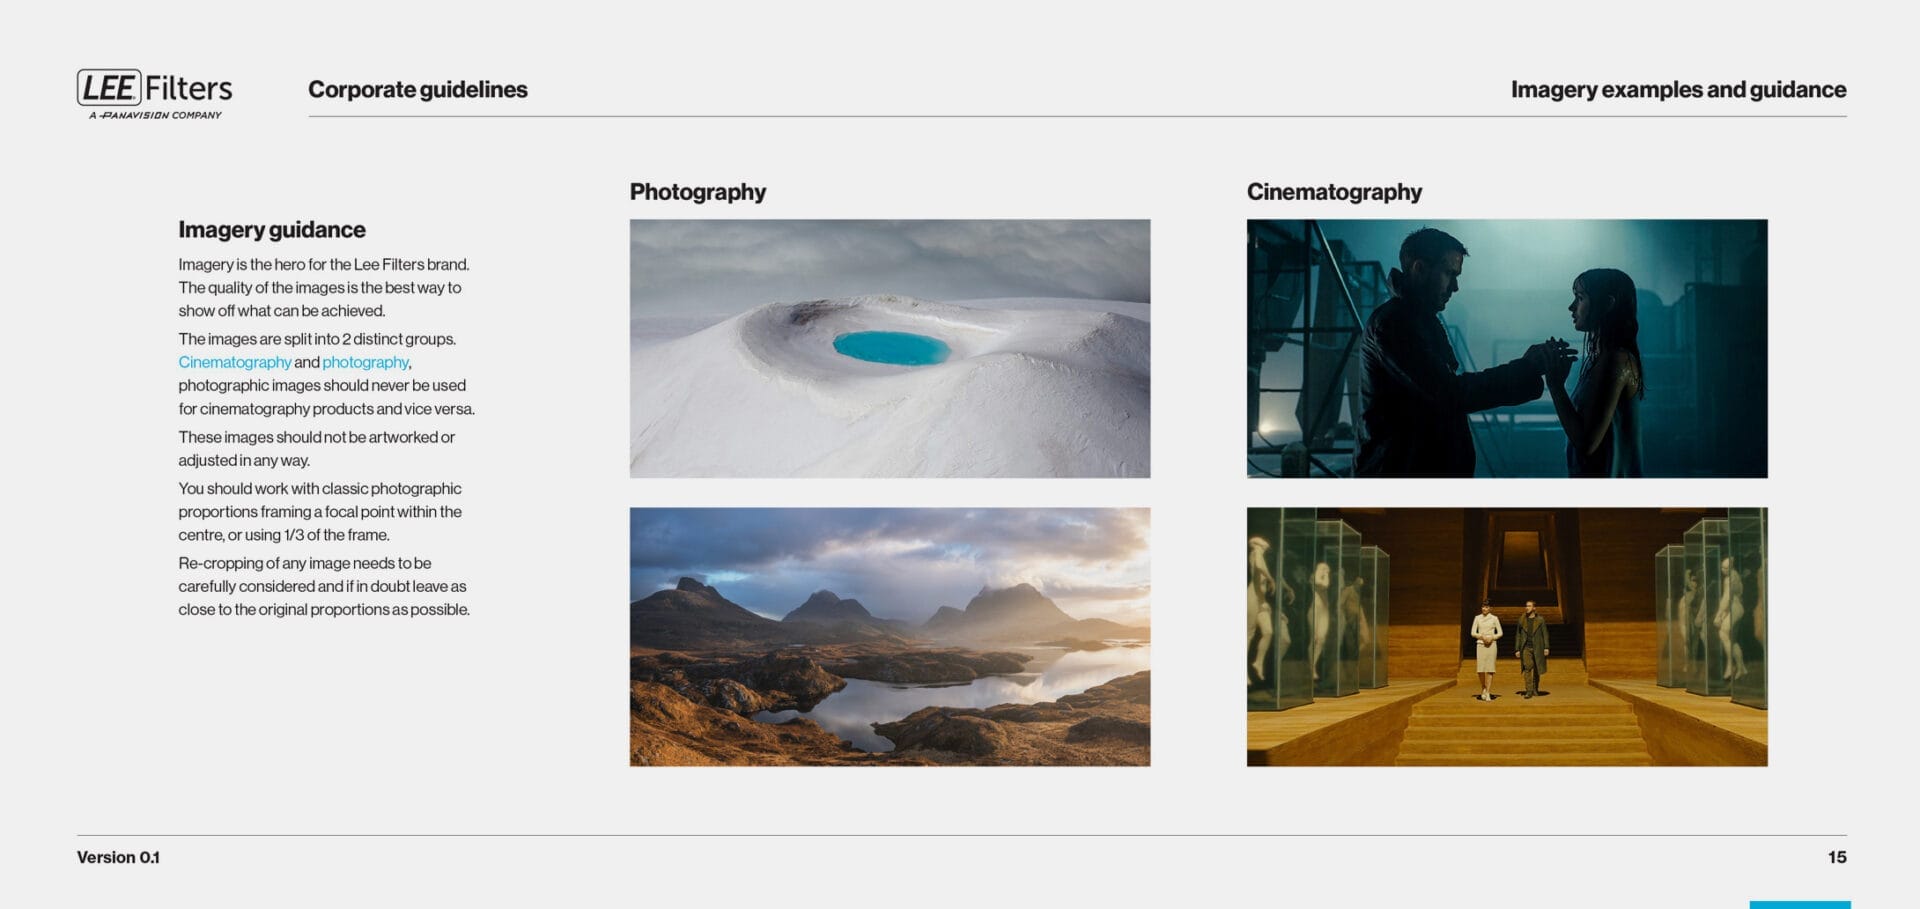1920x909 pixels.
Task: Click the Imagery guidance heading
Action: point(272,230)
